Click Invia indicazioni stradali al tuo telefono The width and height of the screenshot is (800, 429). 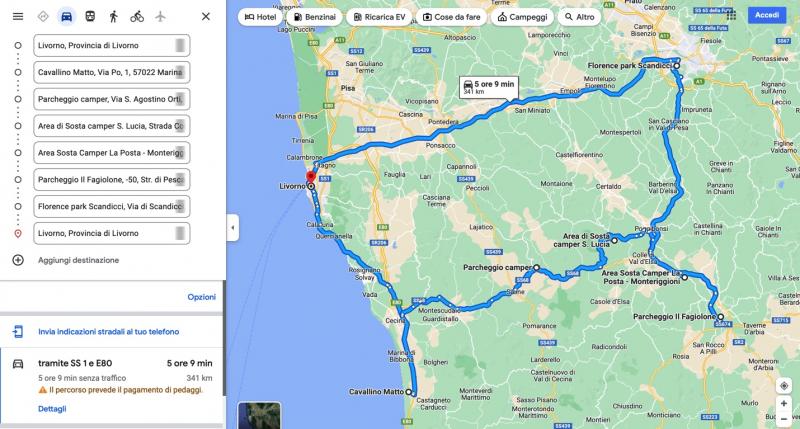click(x=109, y=332)
